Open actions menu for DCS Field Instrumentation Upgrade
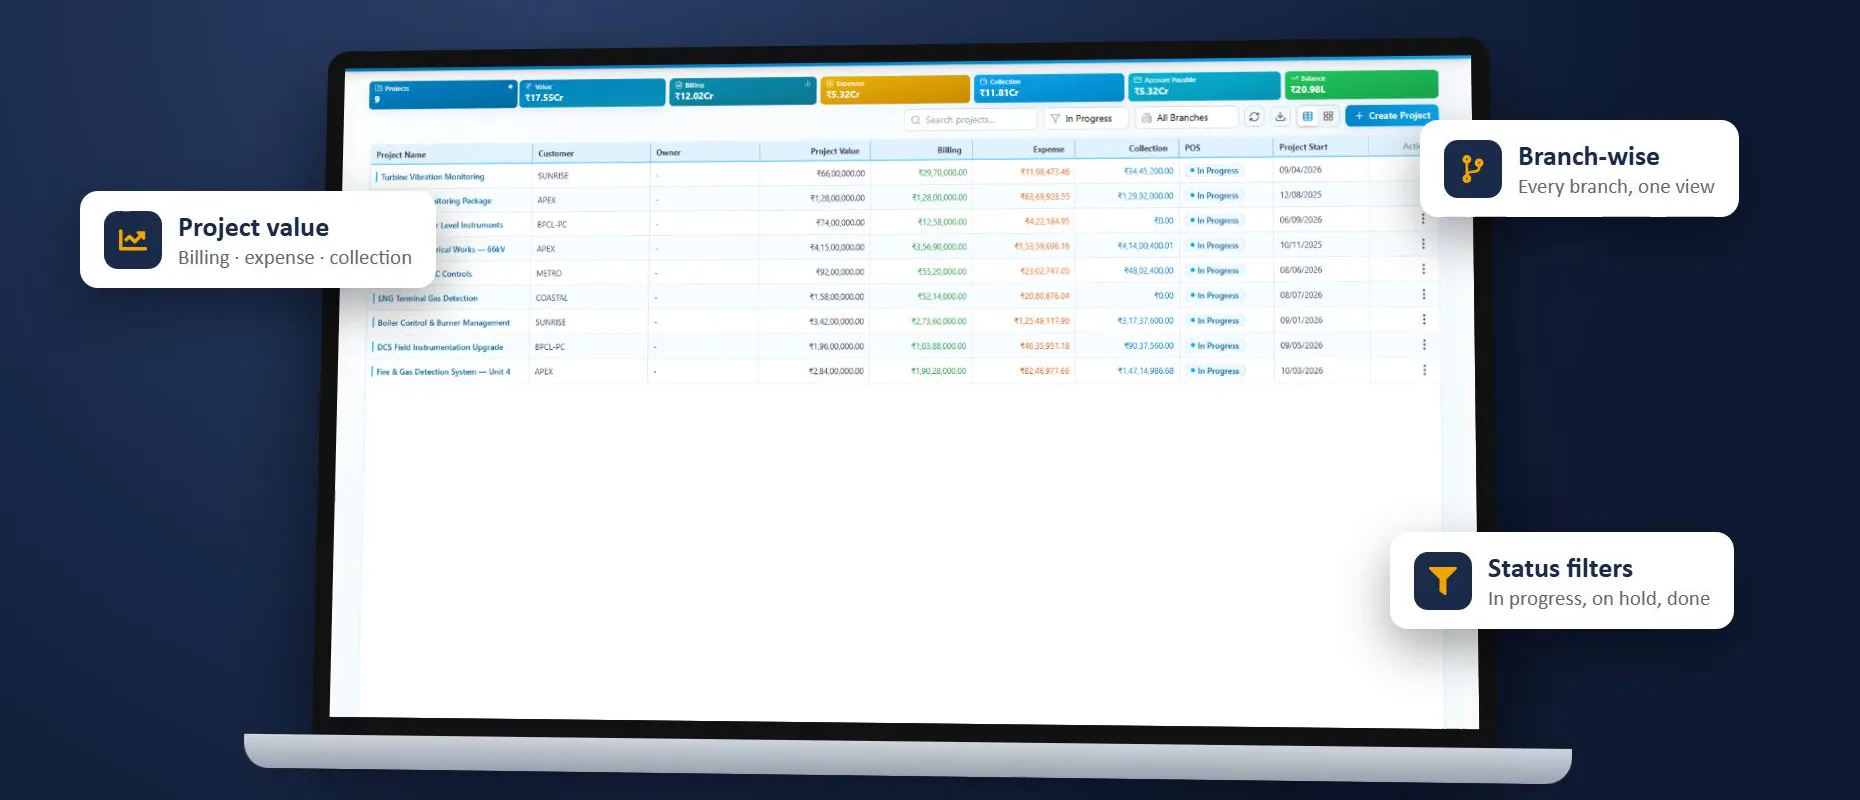Viewport: 1860px width, 800px height. click(x=1424, y=345)
